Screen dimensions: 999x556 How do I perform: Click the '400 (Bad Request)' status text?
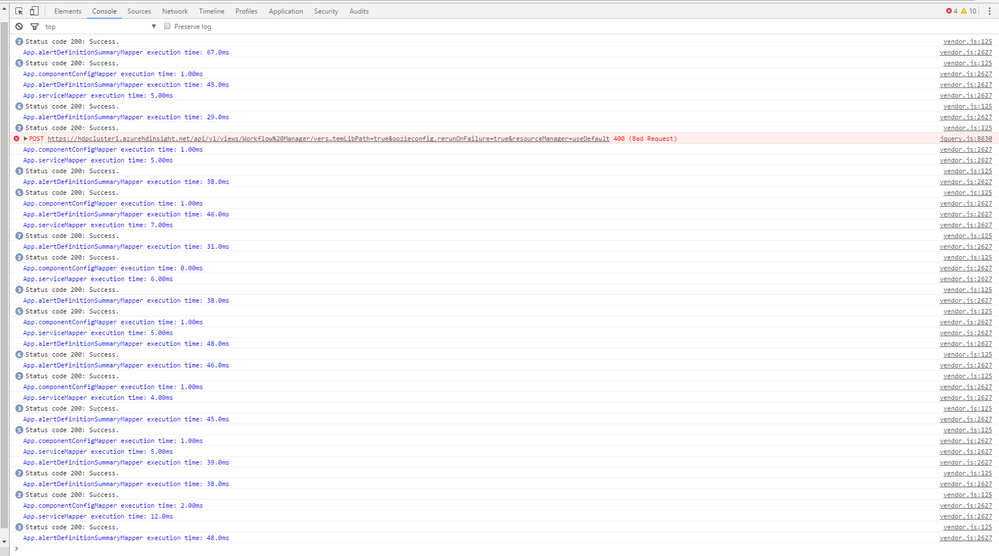tap(645, 138)
